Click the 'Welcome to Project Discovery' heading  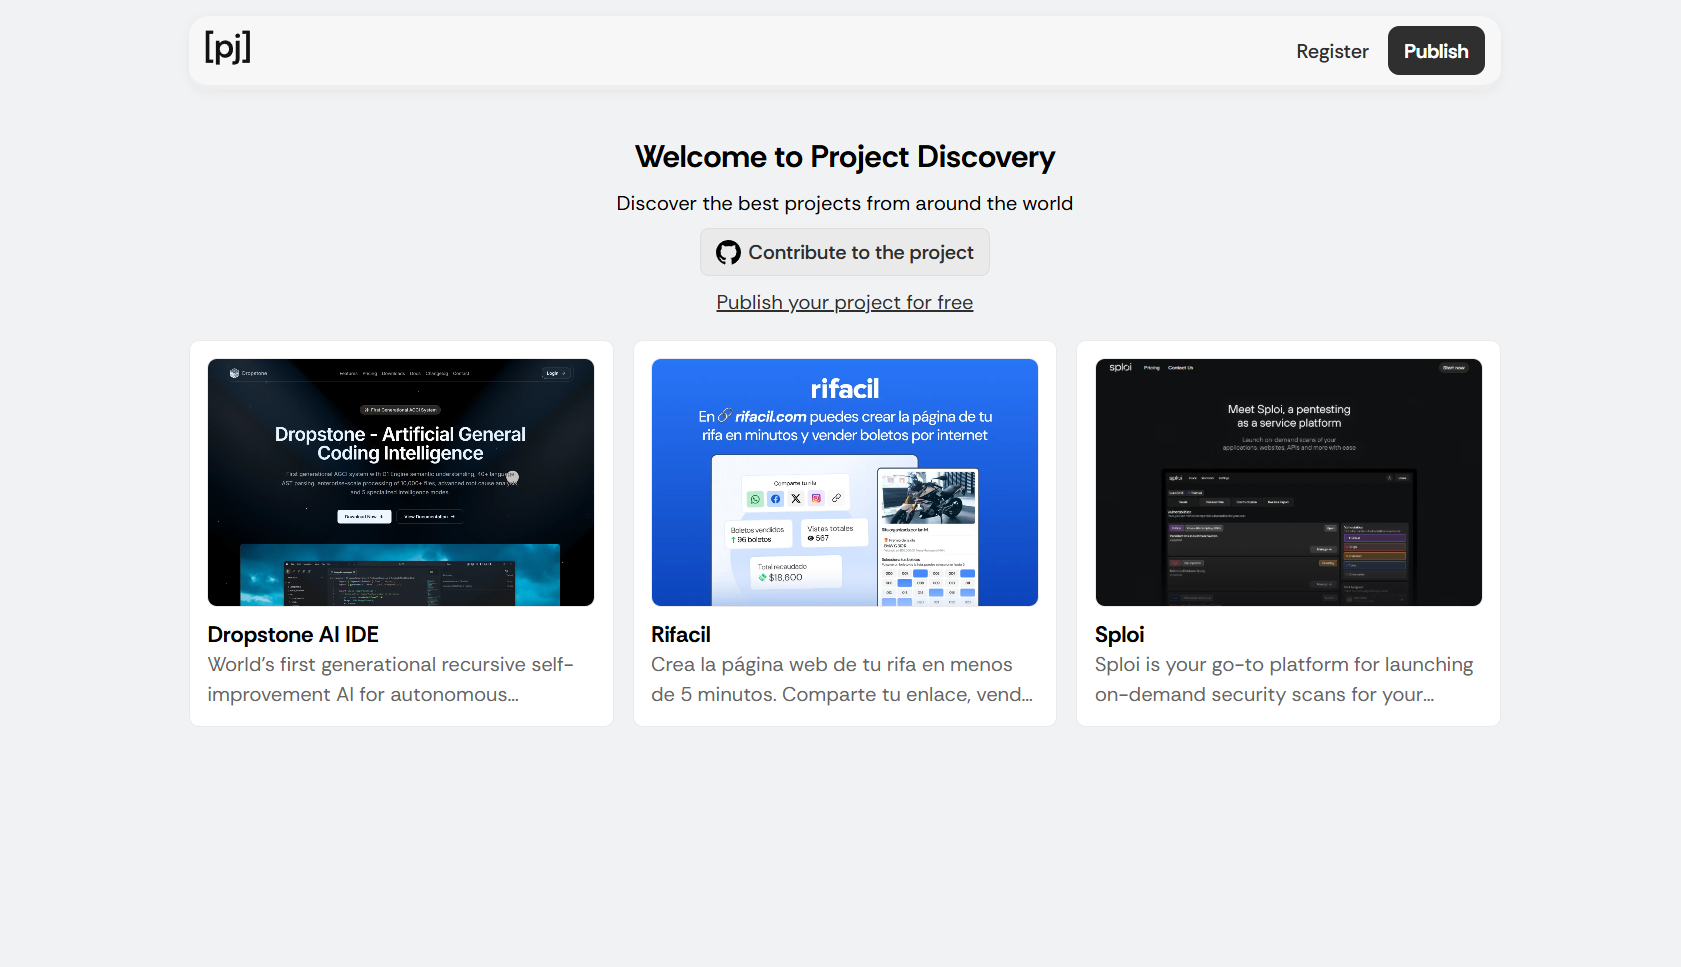pos(845,157)
